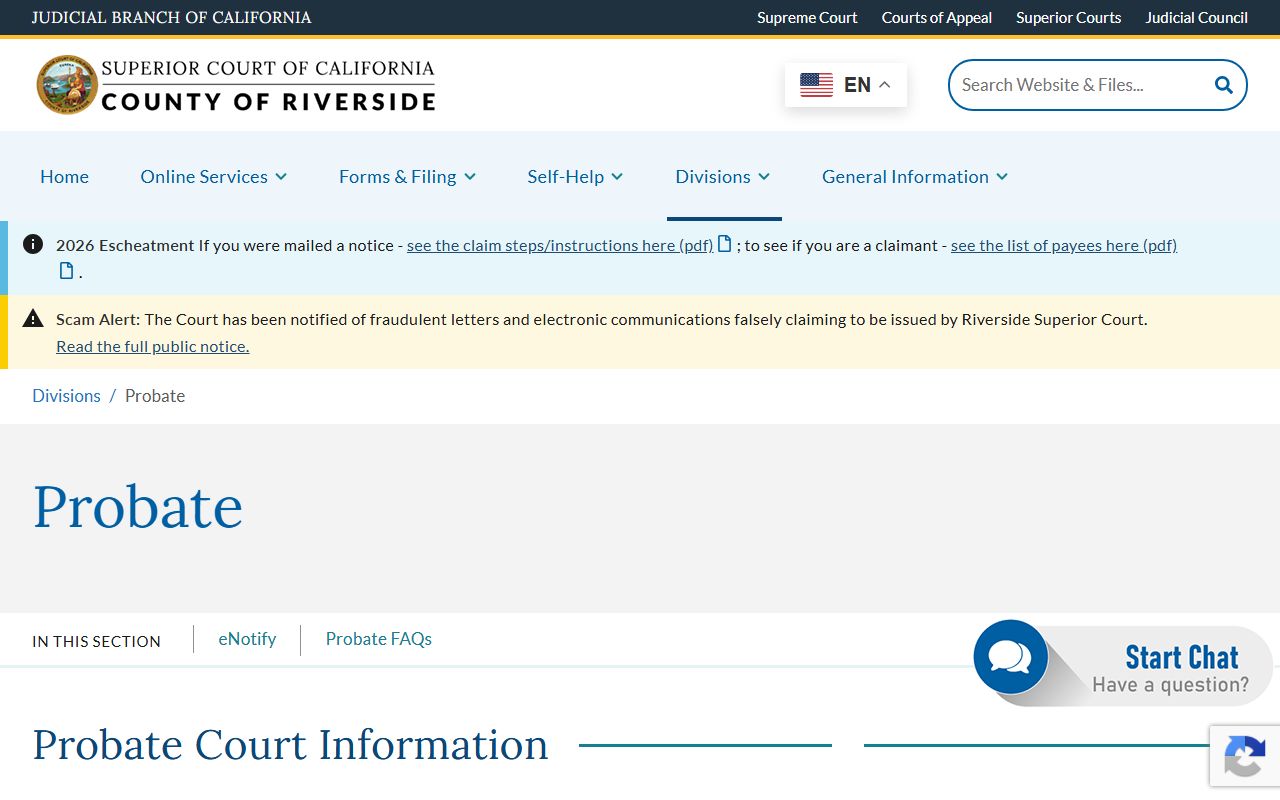Expand the Forms & Filing menu

coord(407,176)
